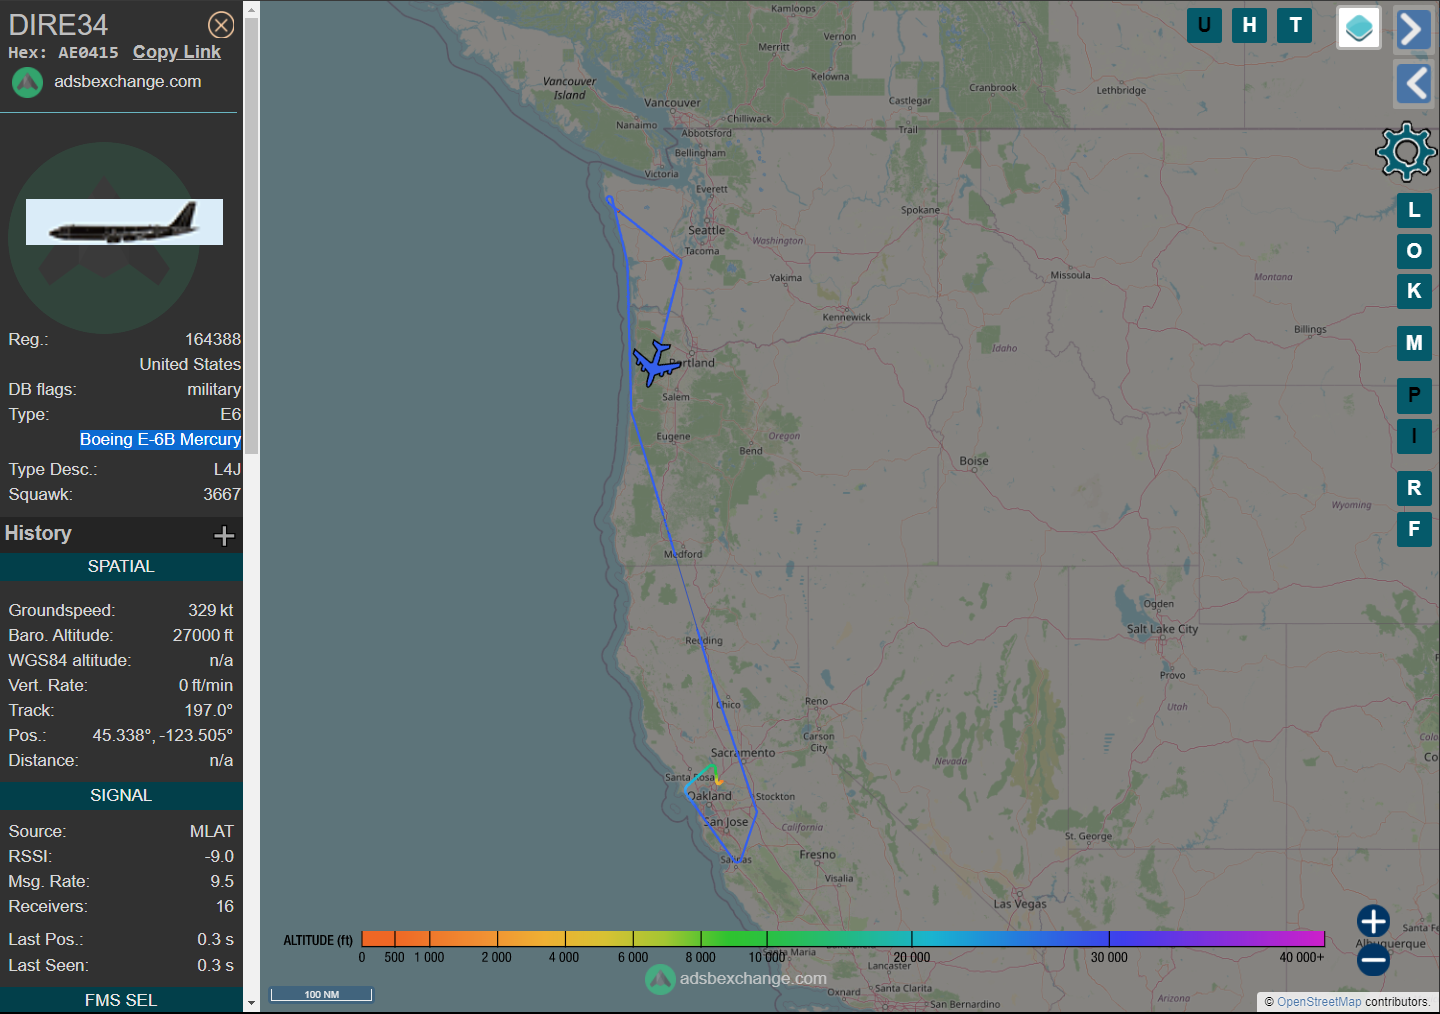This screenshot has height=1014, width=1440.
Task: Toggle the F map button
Action: click(x=1414, y=529)
